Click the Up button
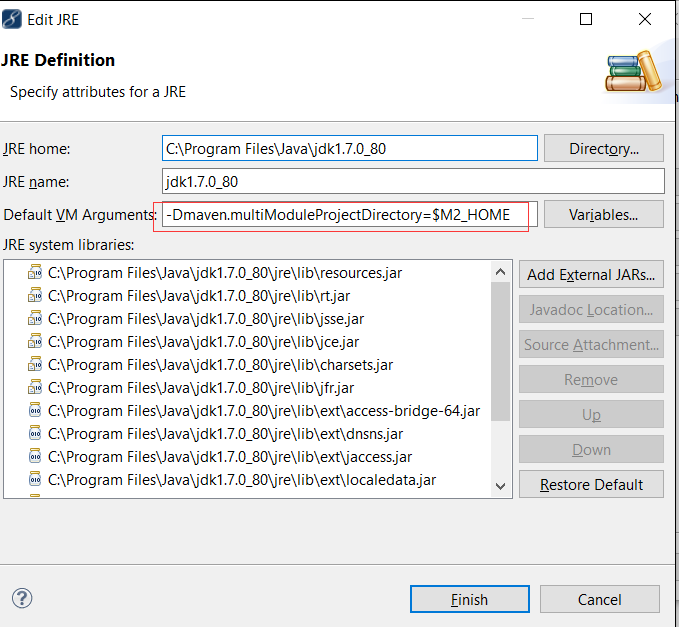Image resolution: width=679 pixels, height=627 pixels. click(591, 414)
